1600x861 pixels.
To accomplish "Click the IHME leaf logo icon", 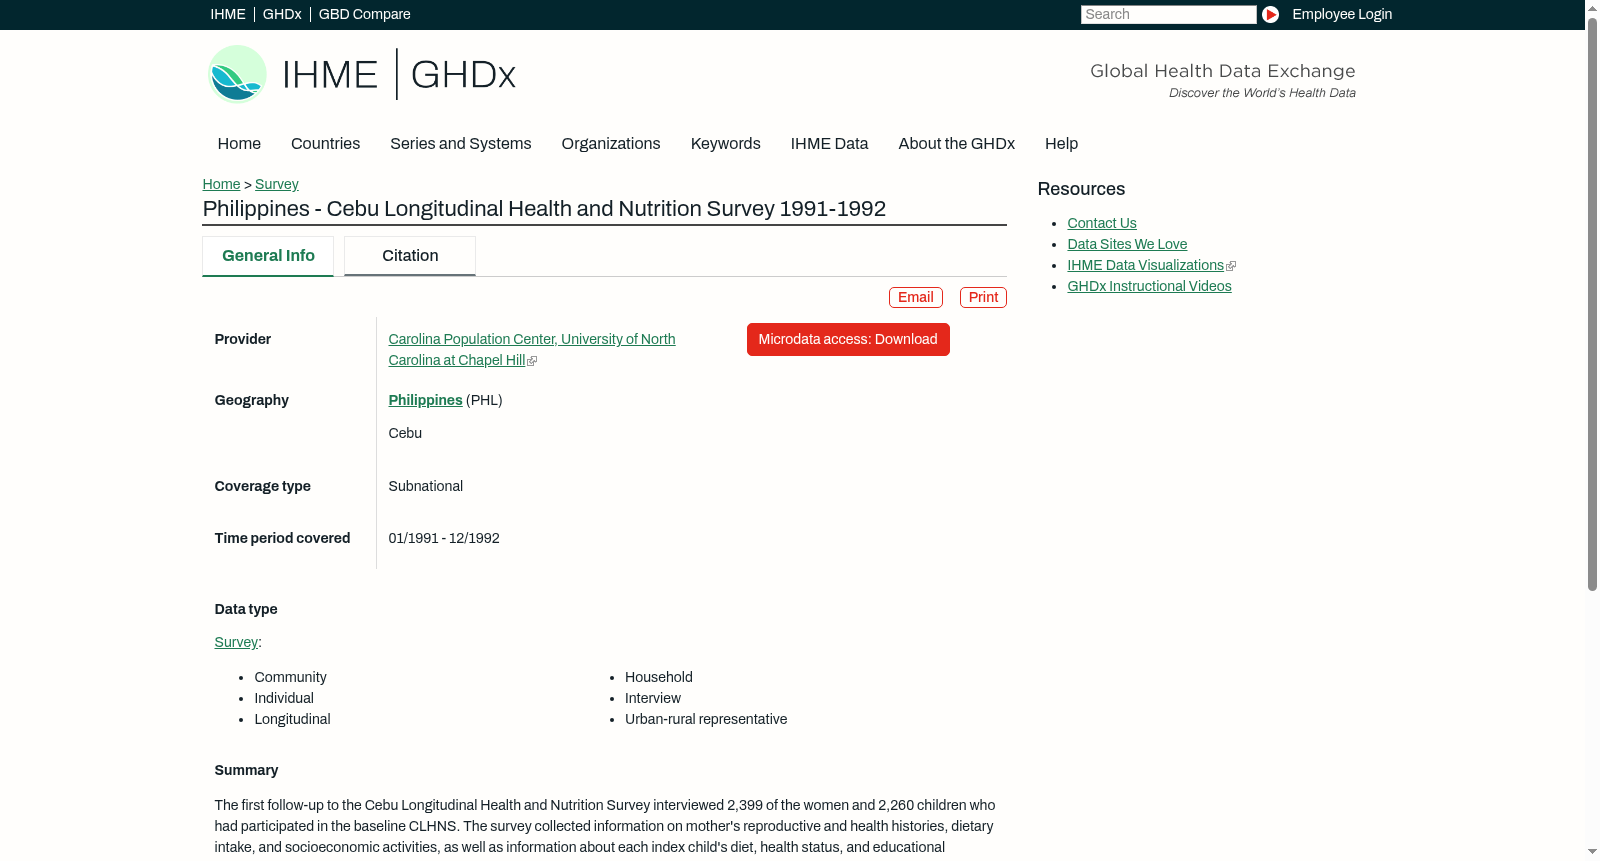I will pyautogui.click(x=237, y=74).
